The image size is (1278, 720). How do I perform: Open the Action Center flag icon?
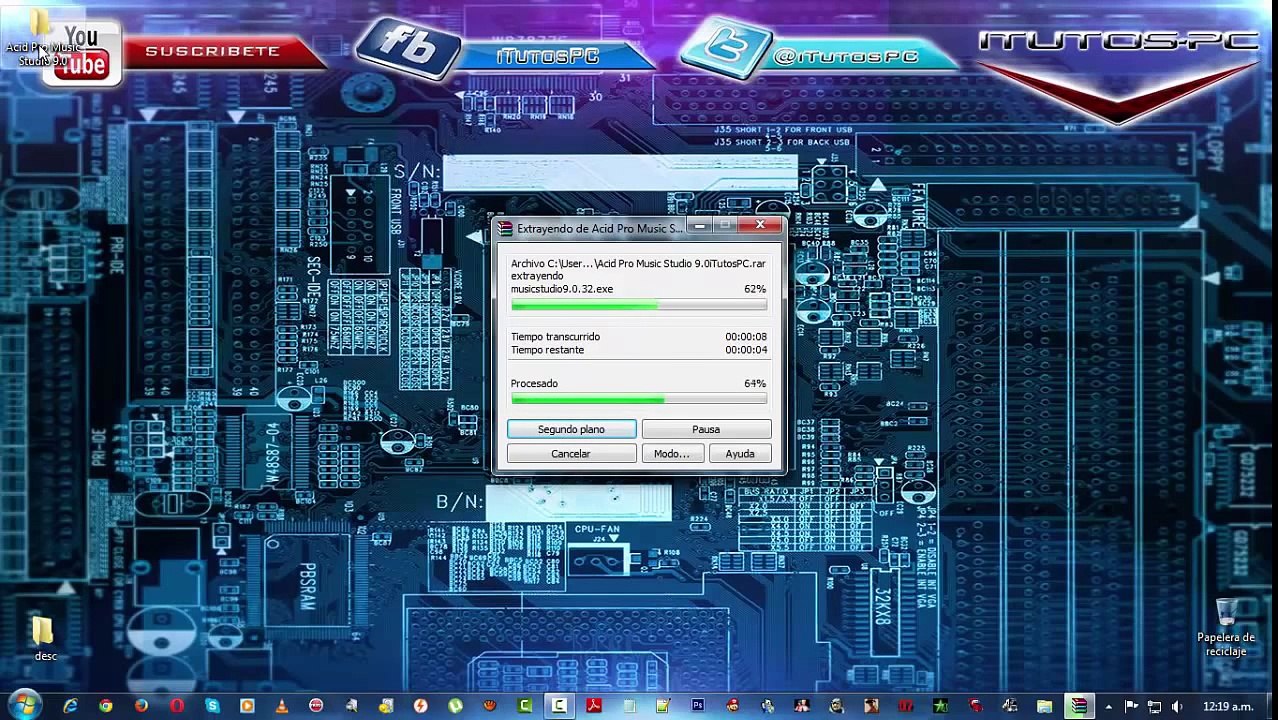[x=1132, y=707]
